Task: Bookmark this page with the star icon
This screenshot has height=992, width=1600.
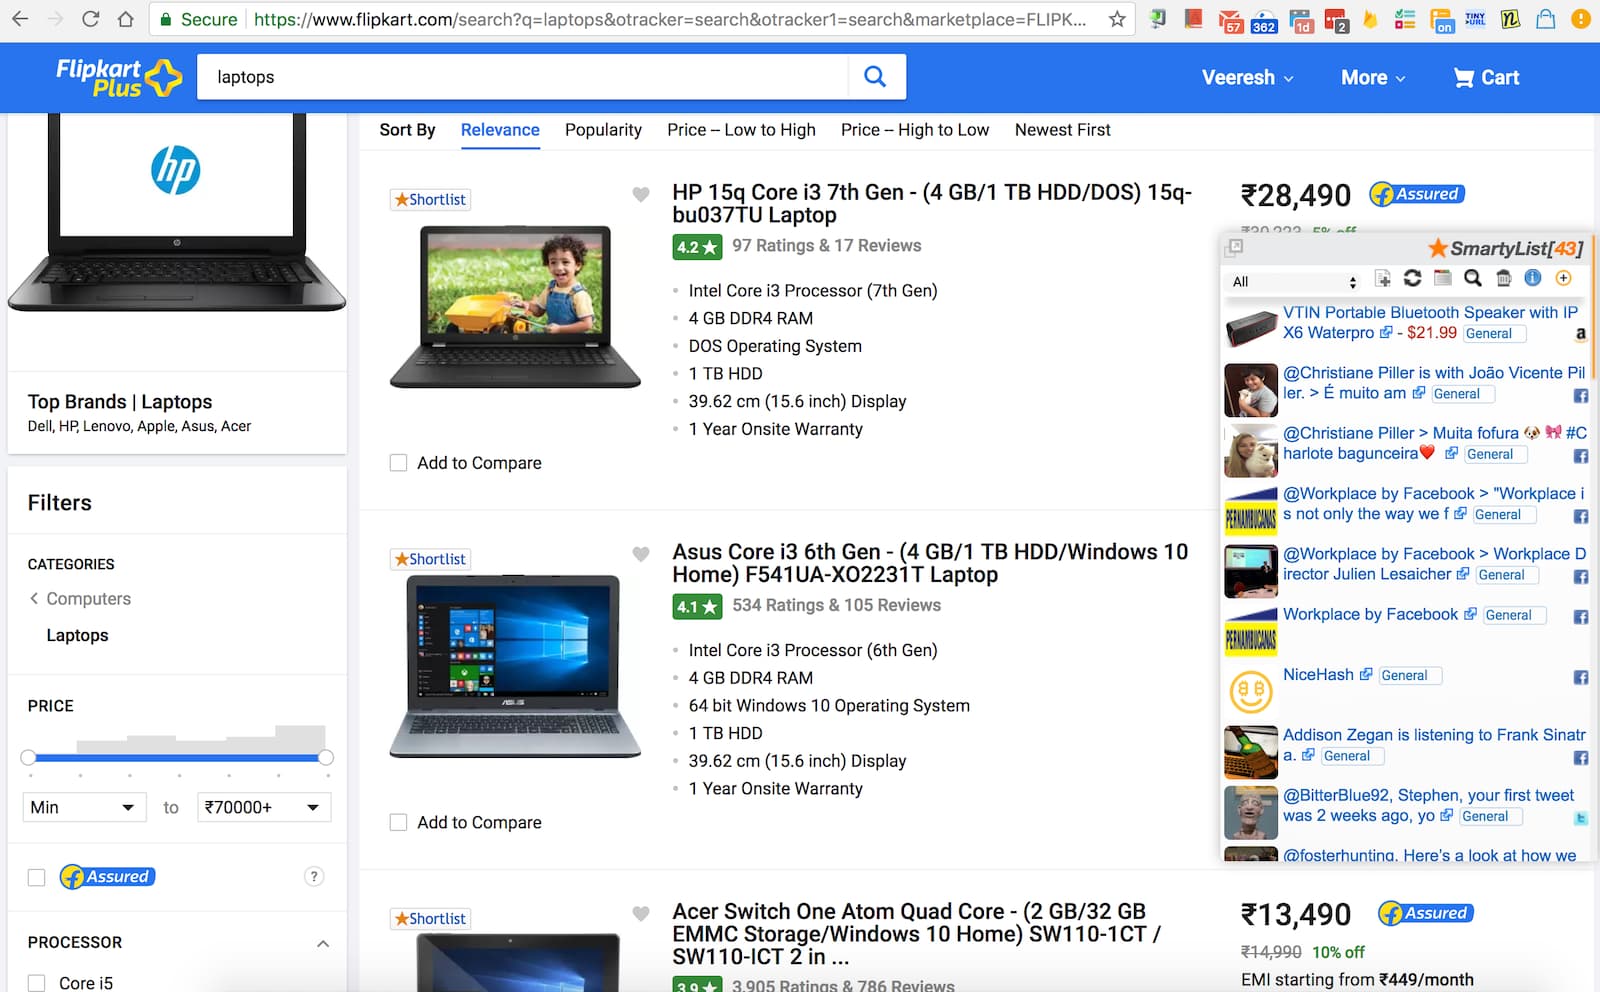Action: click(x=1117, y=19)
